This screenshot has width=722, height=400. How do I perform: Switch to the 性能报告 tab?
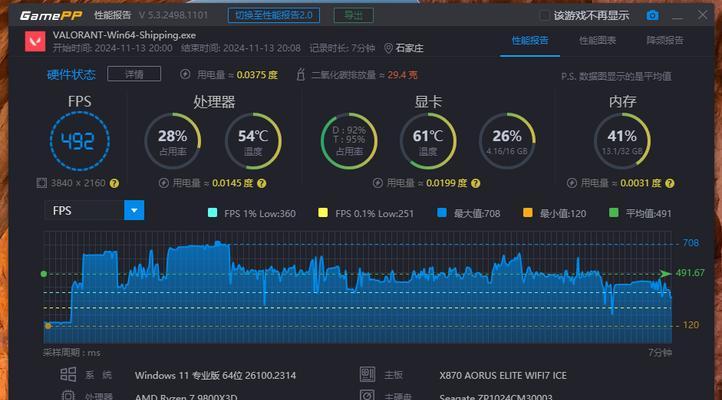coord(530,41)
